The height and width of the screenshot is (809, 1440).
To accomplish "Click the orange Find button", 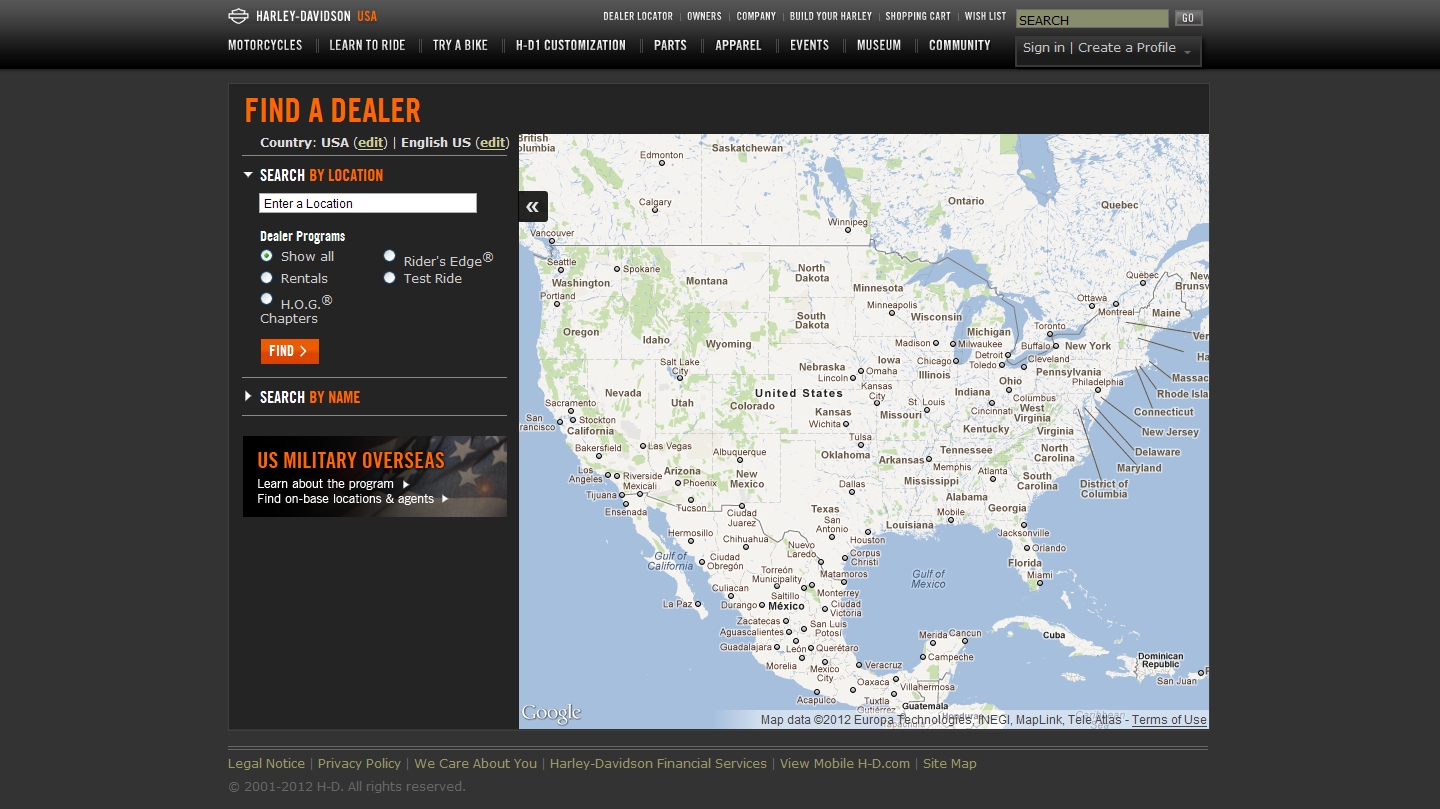I will [x=290, y=351].
